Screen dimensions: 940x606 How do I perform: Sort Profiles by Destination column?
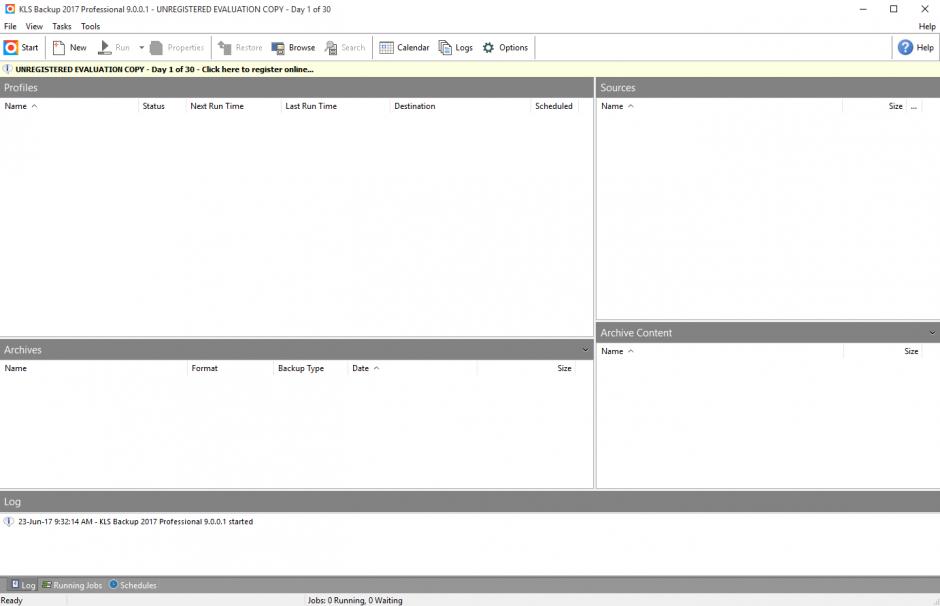tap(460, 106)
